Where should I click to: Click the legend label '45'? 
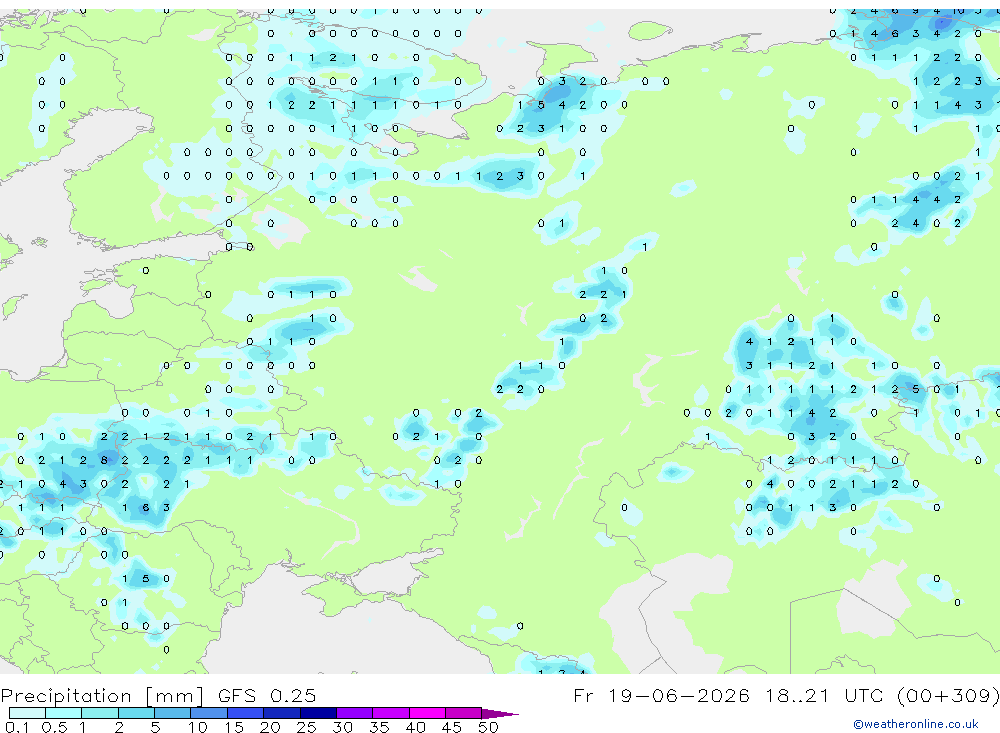coord(452,727)
